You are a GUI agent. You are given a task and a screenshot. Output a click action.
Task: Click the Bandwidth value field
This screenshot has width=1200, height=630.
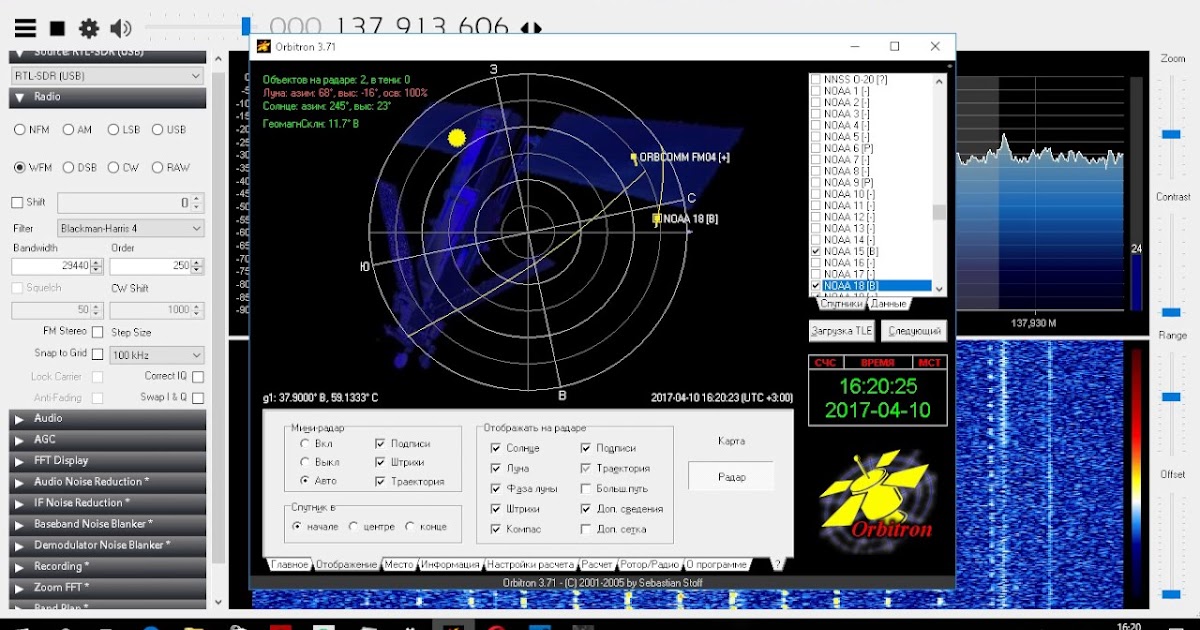pyautogui.click(x=51, y=266)
